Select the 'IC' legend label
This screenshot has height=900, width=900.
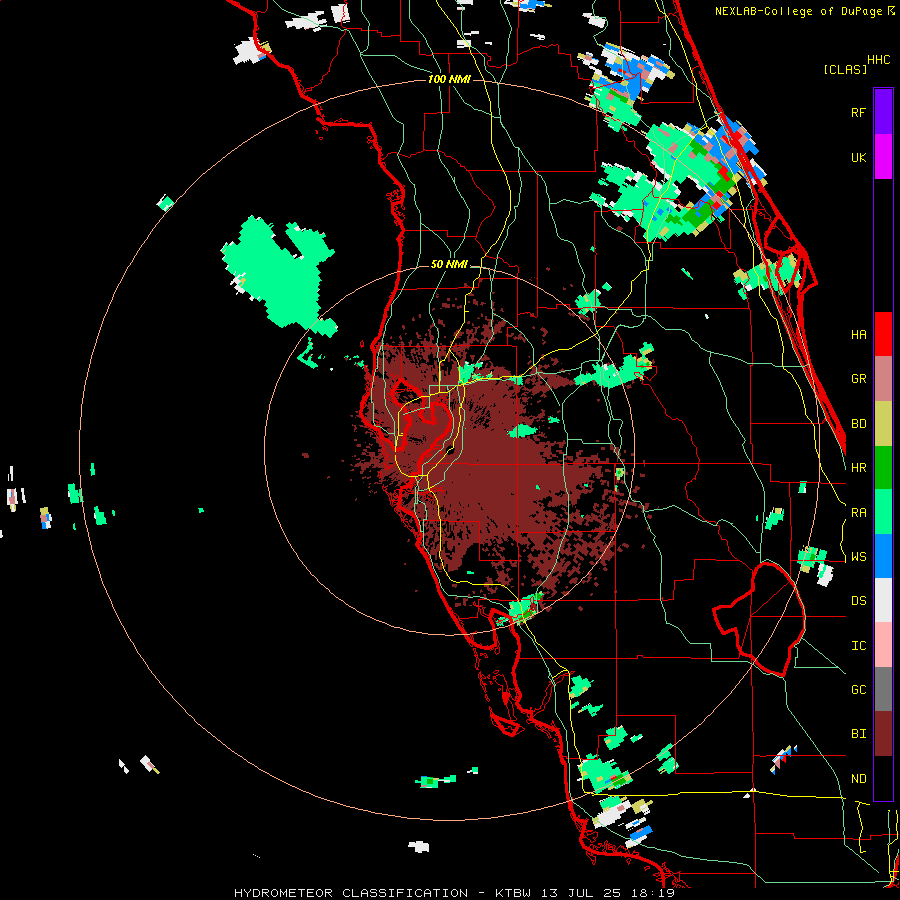coord(858,646)
